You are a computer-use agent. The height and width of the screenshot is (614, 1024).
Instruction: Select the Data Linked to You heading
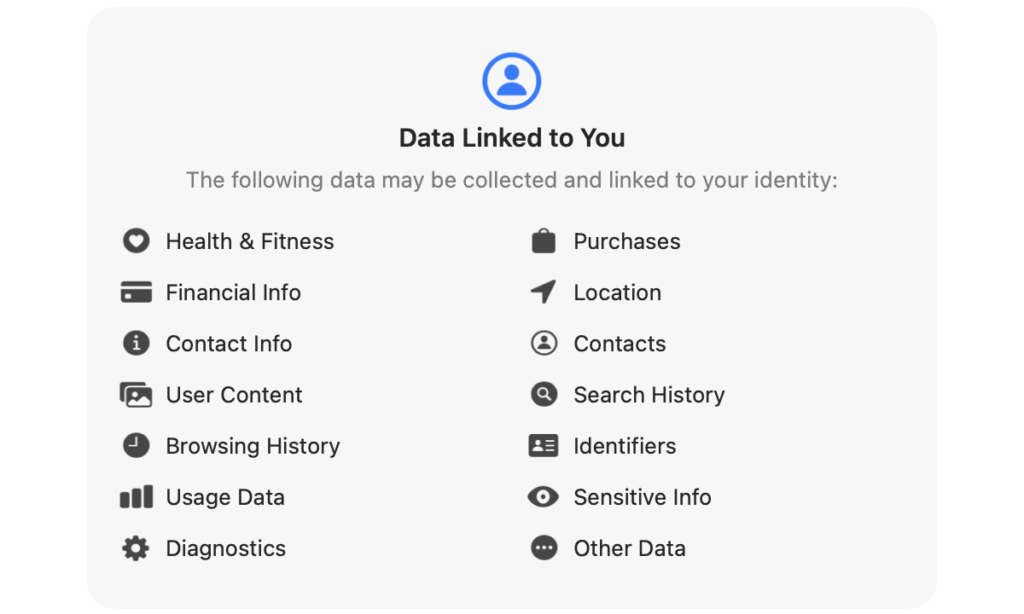(512, 137)
